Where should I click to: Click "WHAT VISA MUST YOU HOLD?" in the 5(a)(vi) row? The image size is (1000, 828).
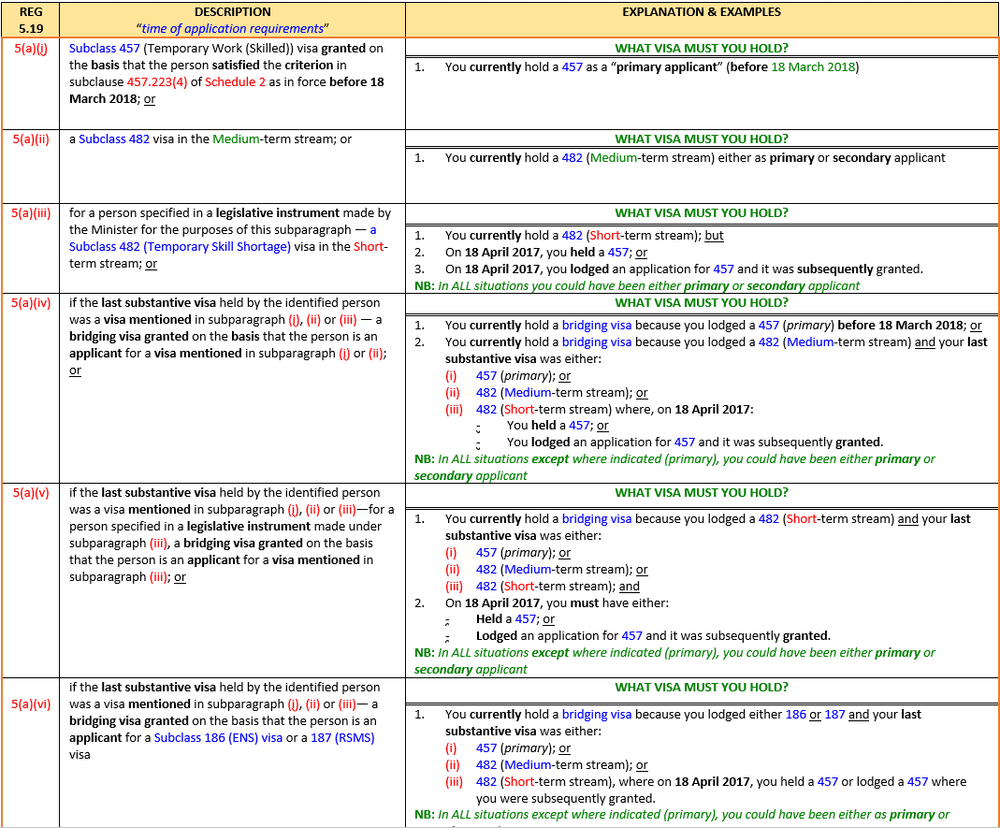tap(702, 688)
